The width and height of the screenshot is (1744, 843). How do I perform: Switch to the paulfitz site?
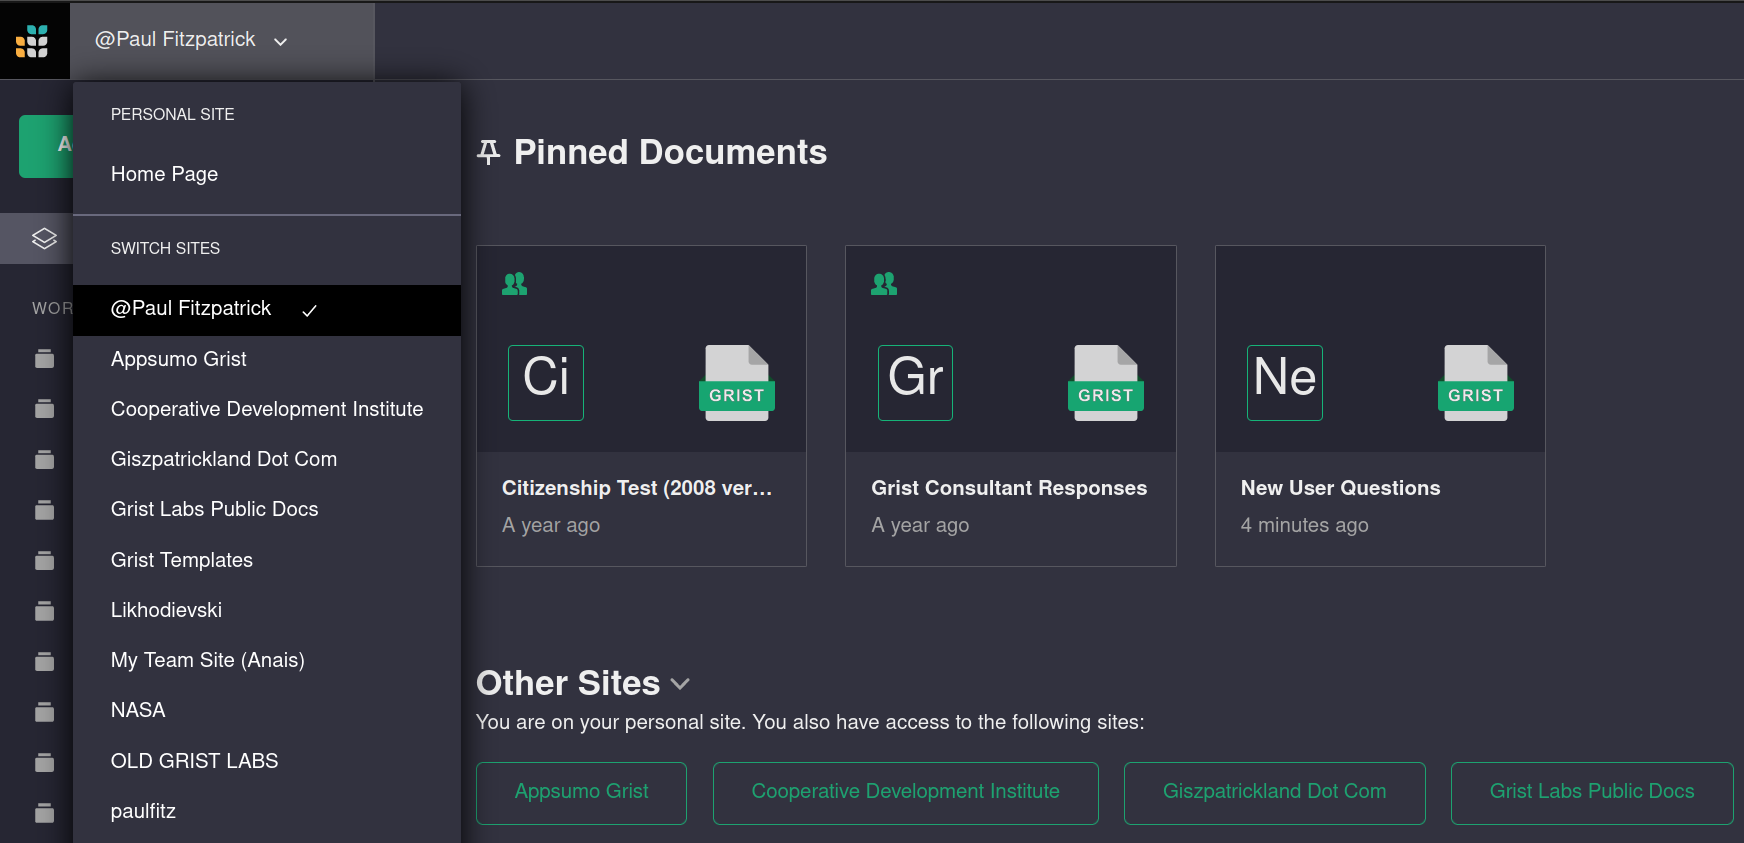[x=267, y=811]
